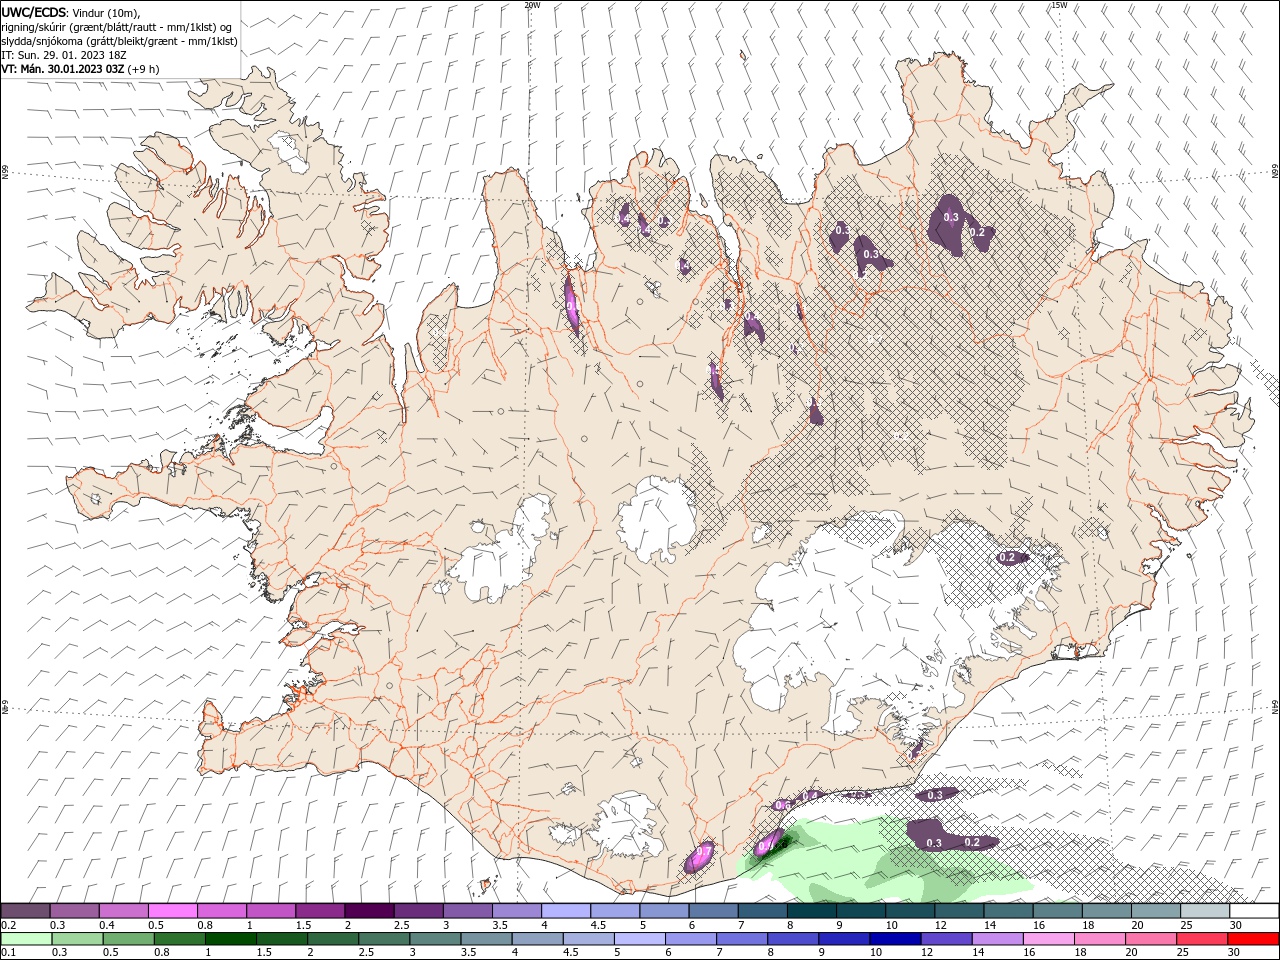
Task: Click the VT: Mán. 30.01.2023 03Z valid time
Action: (x=62, y=69)
